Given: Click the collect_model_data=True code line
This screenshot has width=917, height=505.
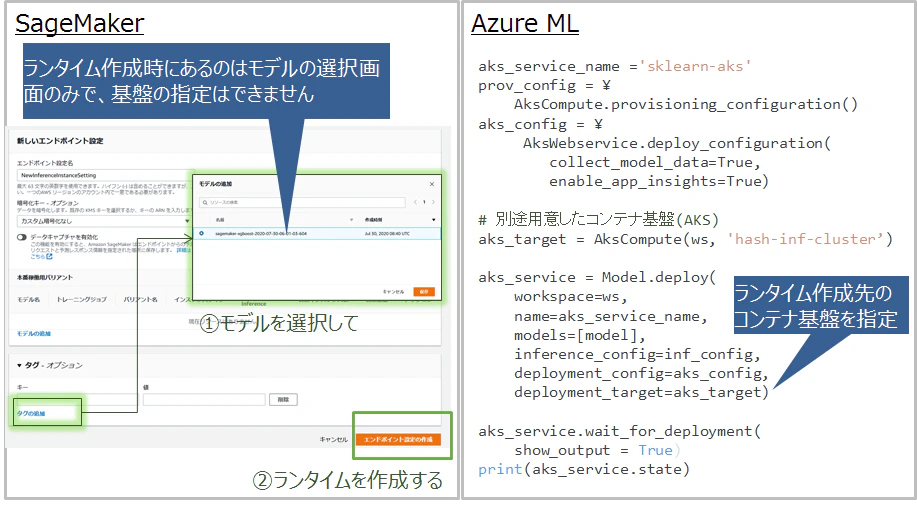Looking at the screenshot, I should (x=654, y=162).
